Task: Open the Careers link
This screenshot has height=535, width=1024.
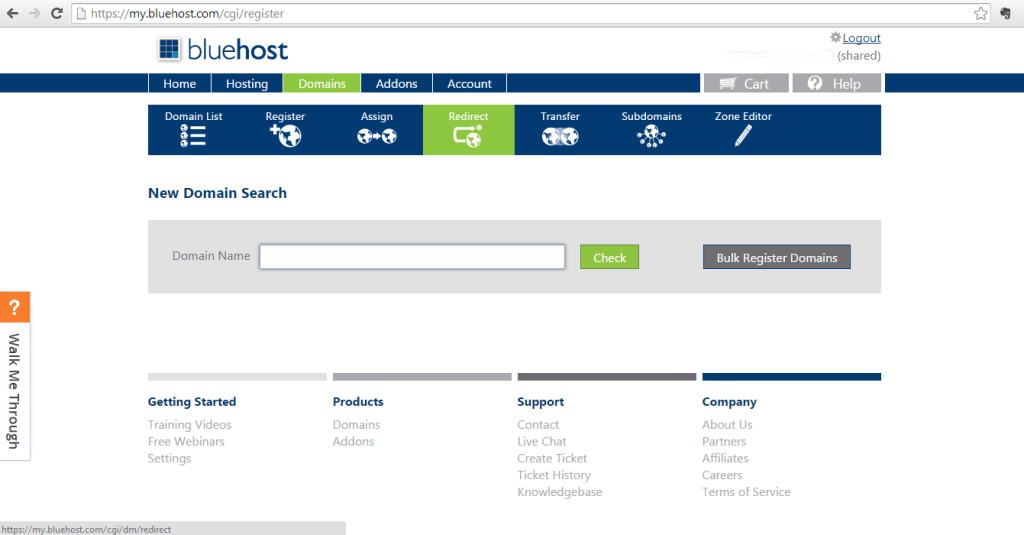Action: click(722, 476)
